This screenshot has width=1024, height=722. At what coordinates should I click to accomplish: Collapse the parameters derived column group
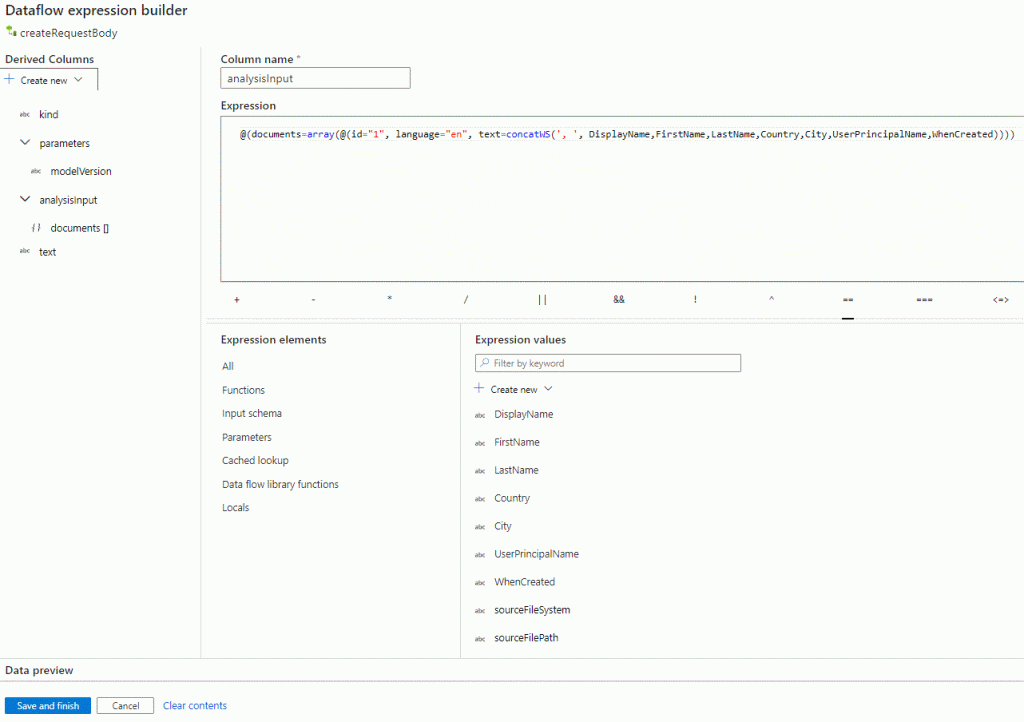click(25, 142)
